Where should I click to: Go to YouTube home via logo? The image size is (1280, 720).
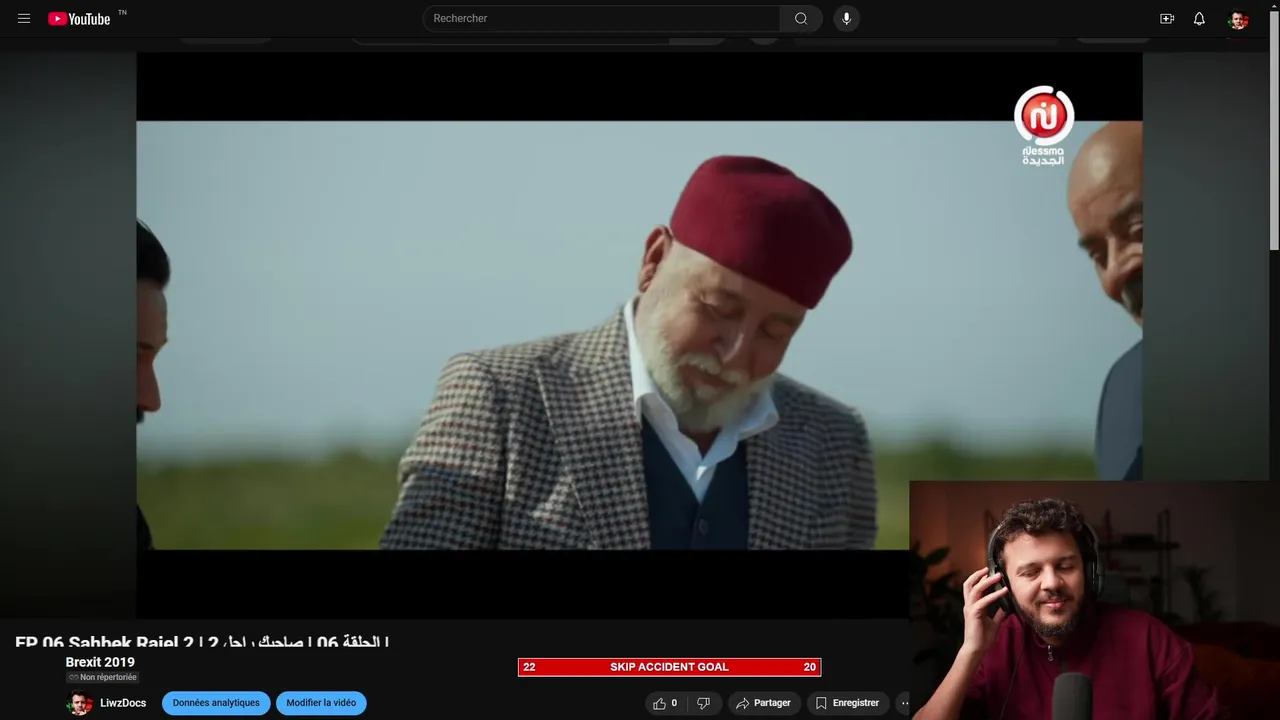pos(79,19)
